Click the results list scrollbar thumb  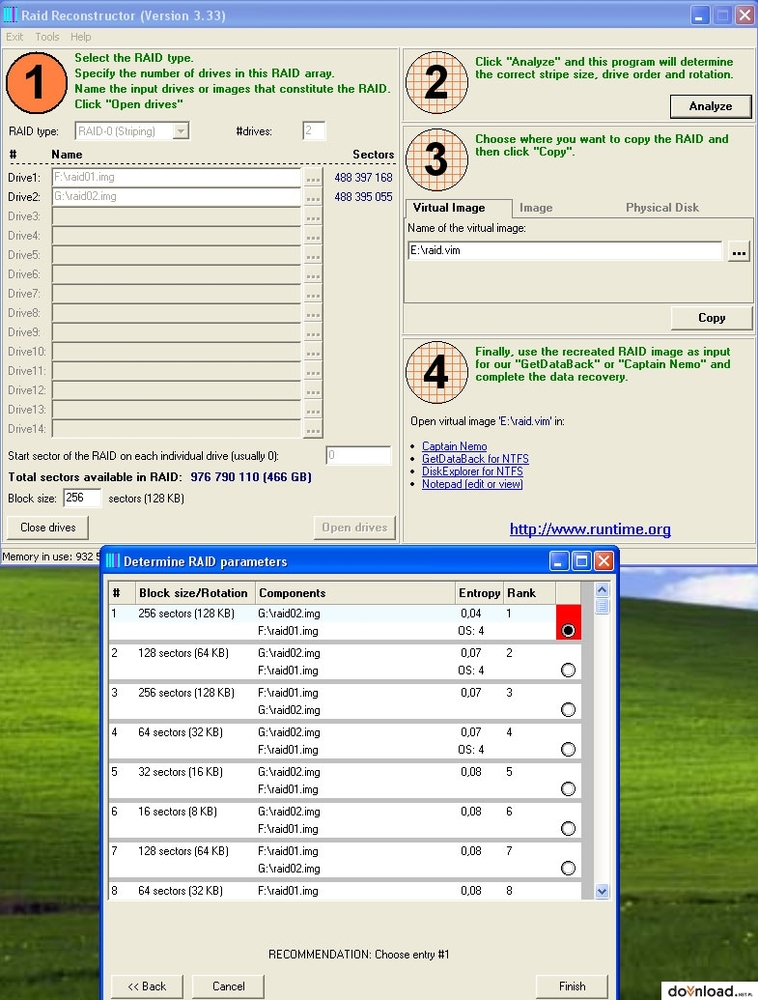[x=602, y=606]
